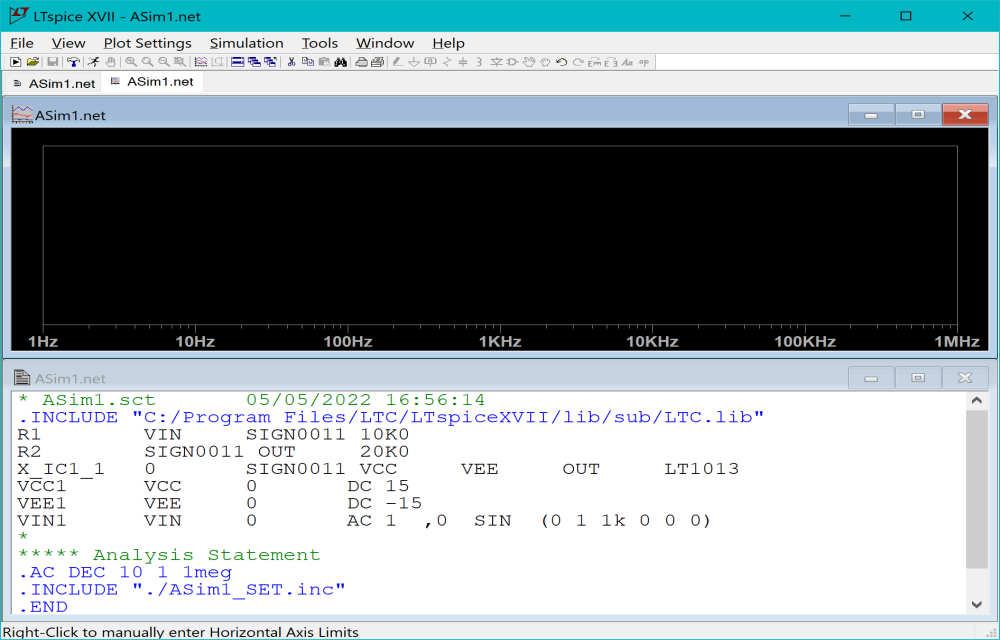
Task: Open the Plot Settings menu
Action: (147, 43)
